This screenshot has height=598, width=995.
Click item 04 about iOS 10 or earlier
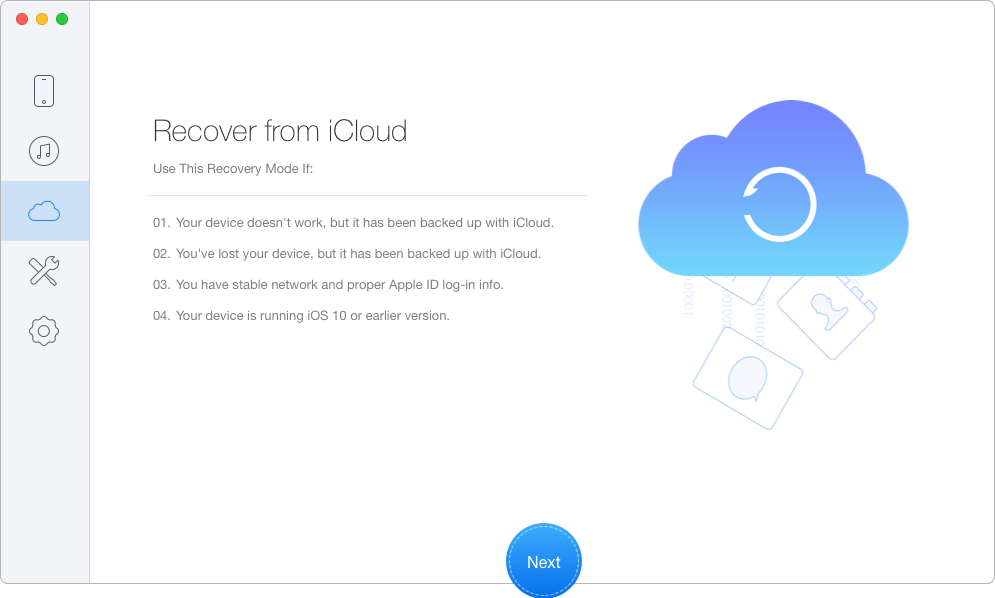[x=301, y=316]
